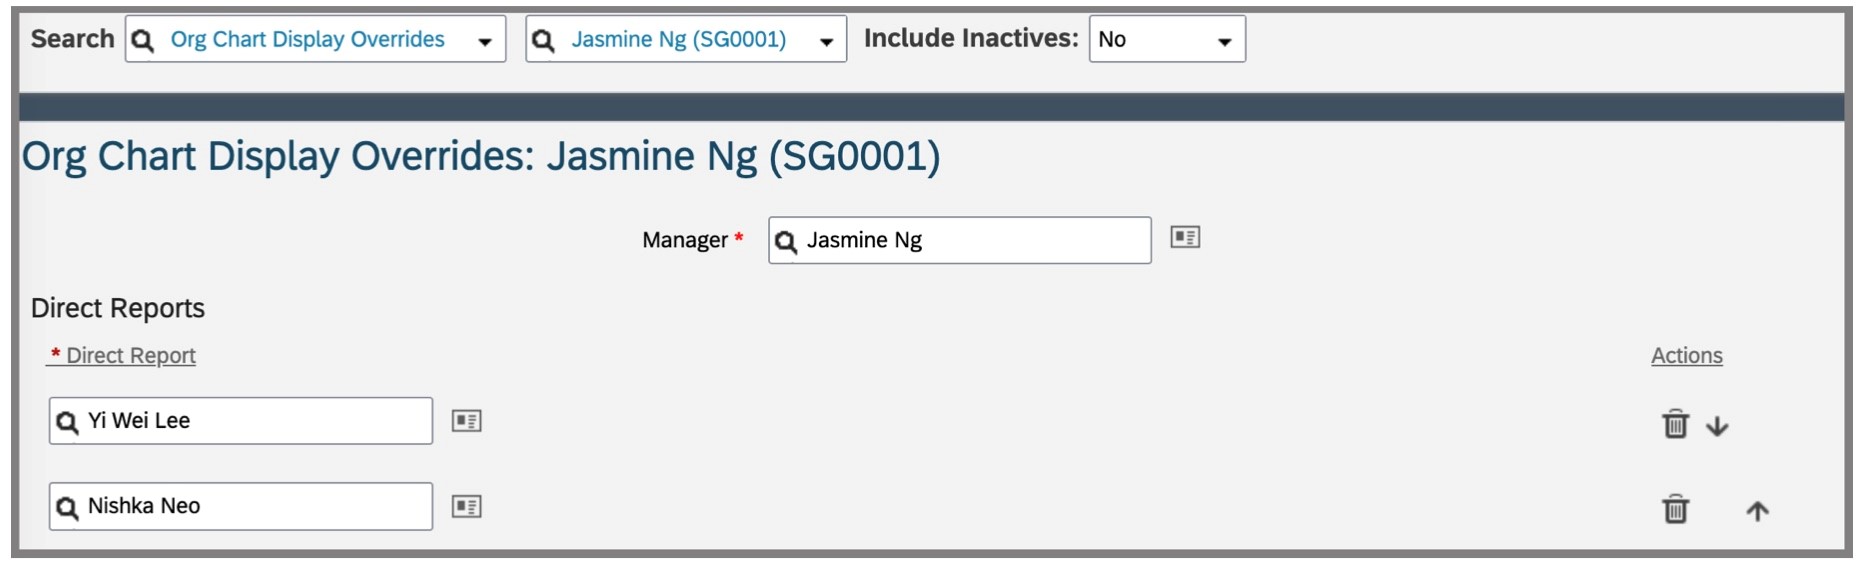Move Nishka Neo up in order

point(1757,511)
